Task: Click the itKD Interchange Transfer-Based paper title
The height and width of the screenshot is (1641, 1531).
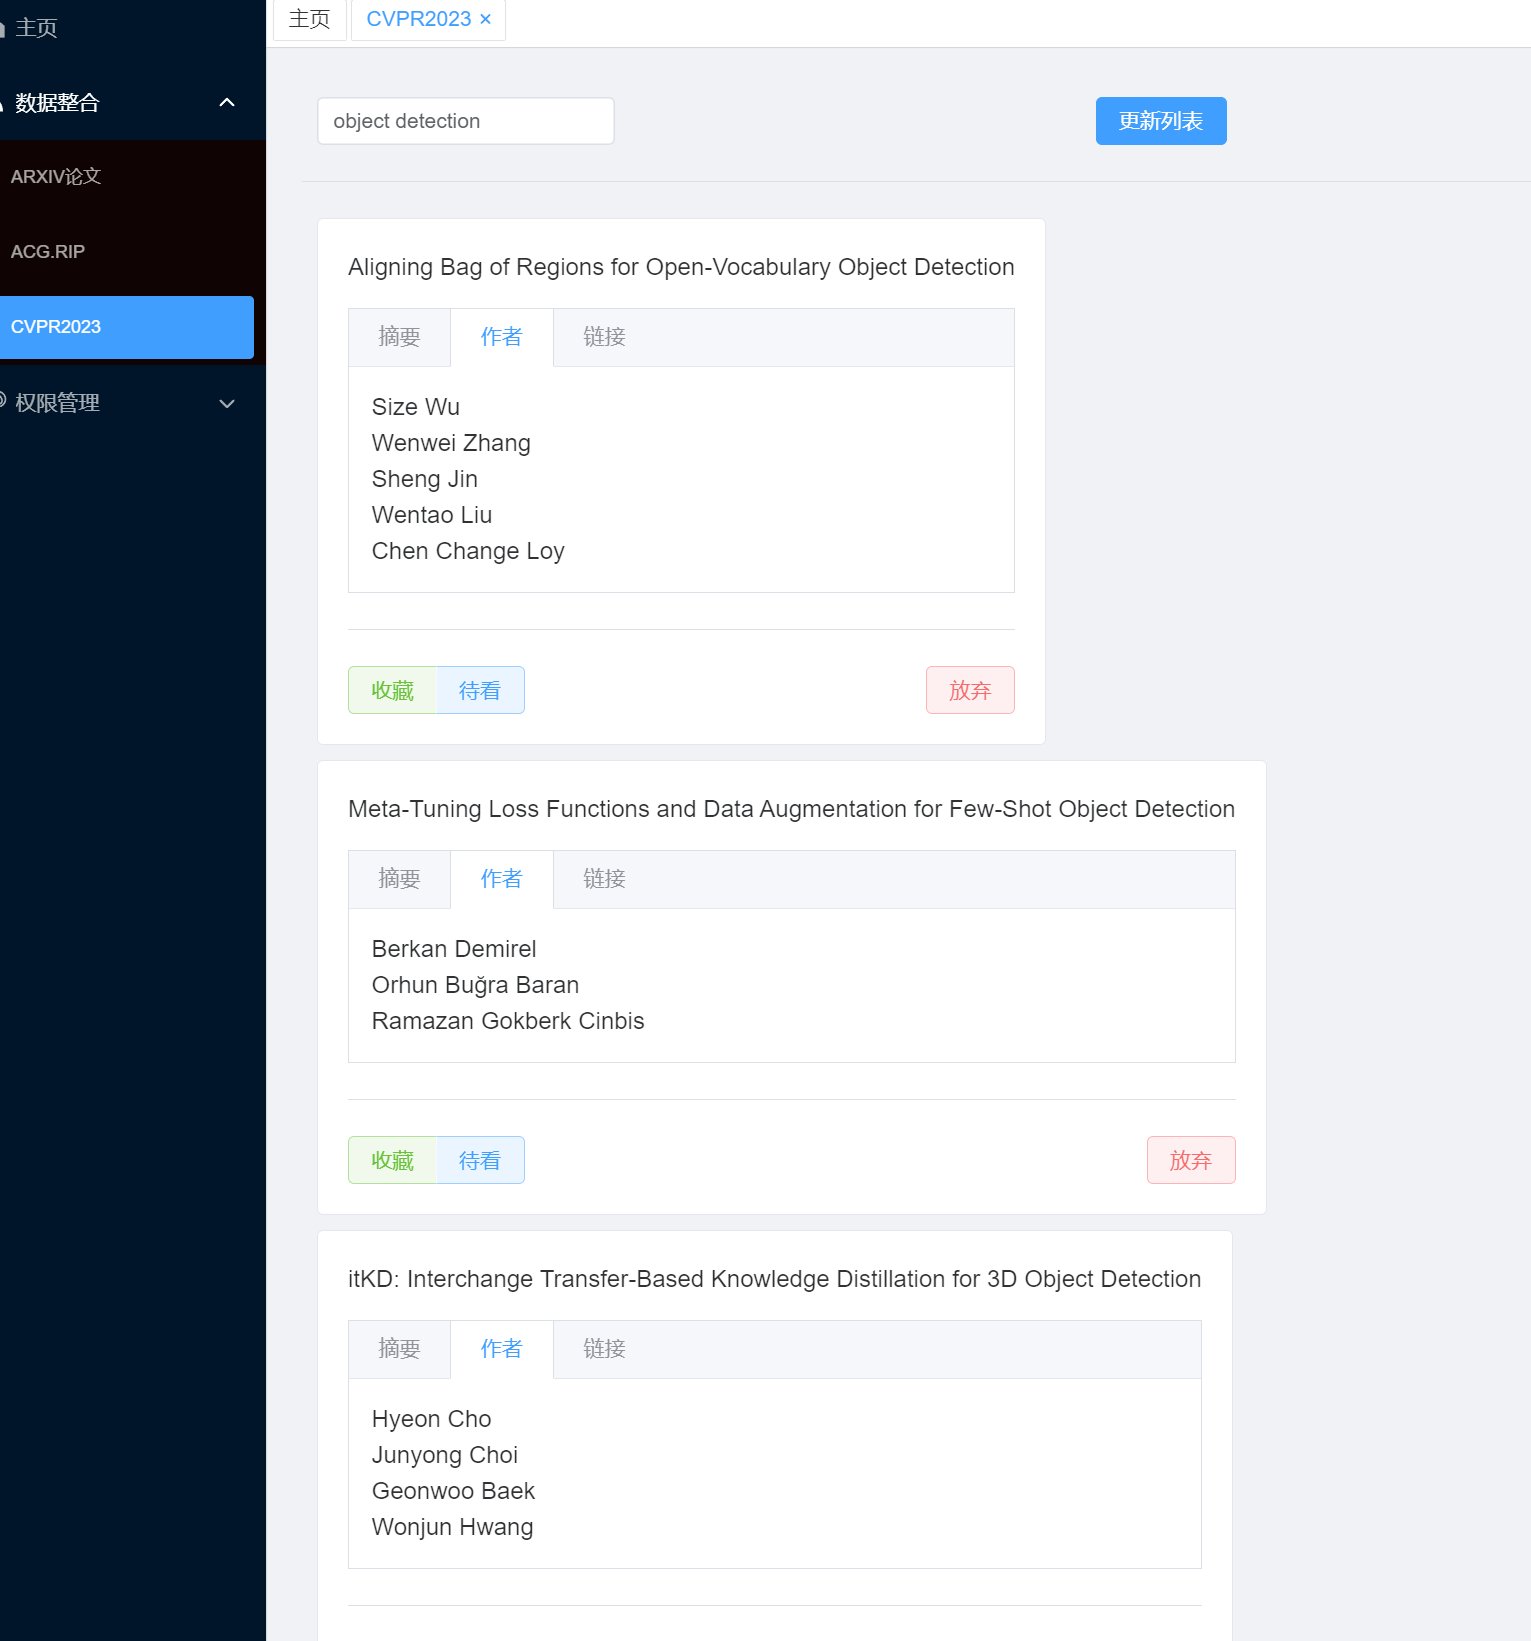Action: (774, 1279)
